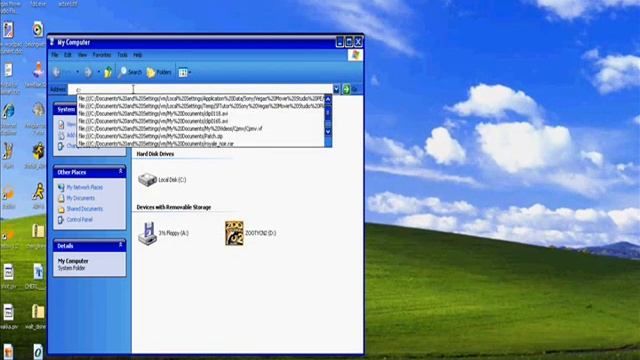Open the Edit menu
The image size is (640, 360).
pyautogui.click(x=68, y=55)
